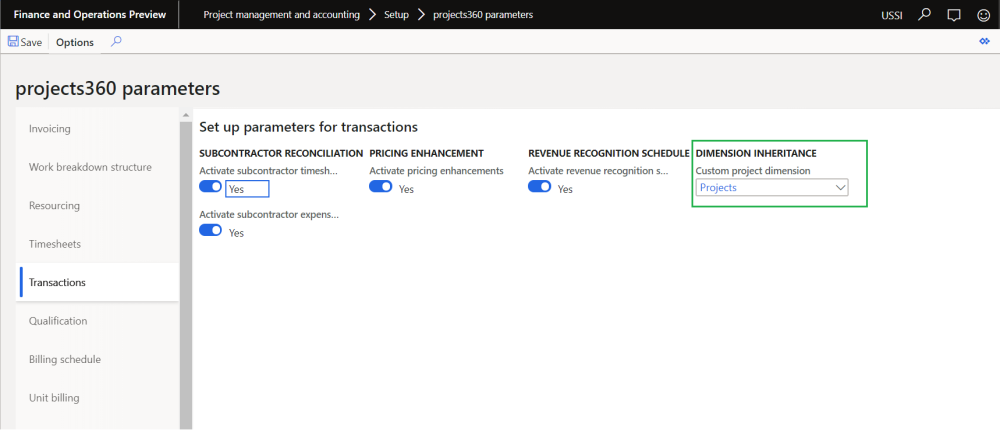
Task: Click the sidebar vertical scrollbar
Action: click(184, 270)
